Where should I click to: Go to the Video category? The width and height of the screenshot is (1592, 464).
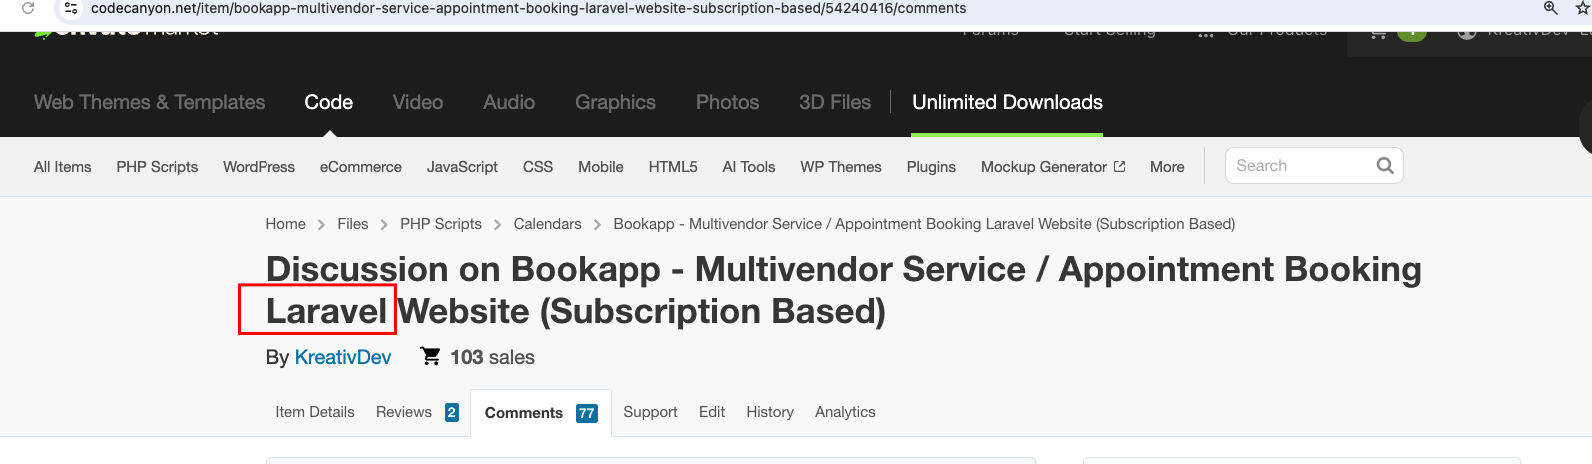coord(418,102)
